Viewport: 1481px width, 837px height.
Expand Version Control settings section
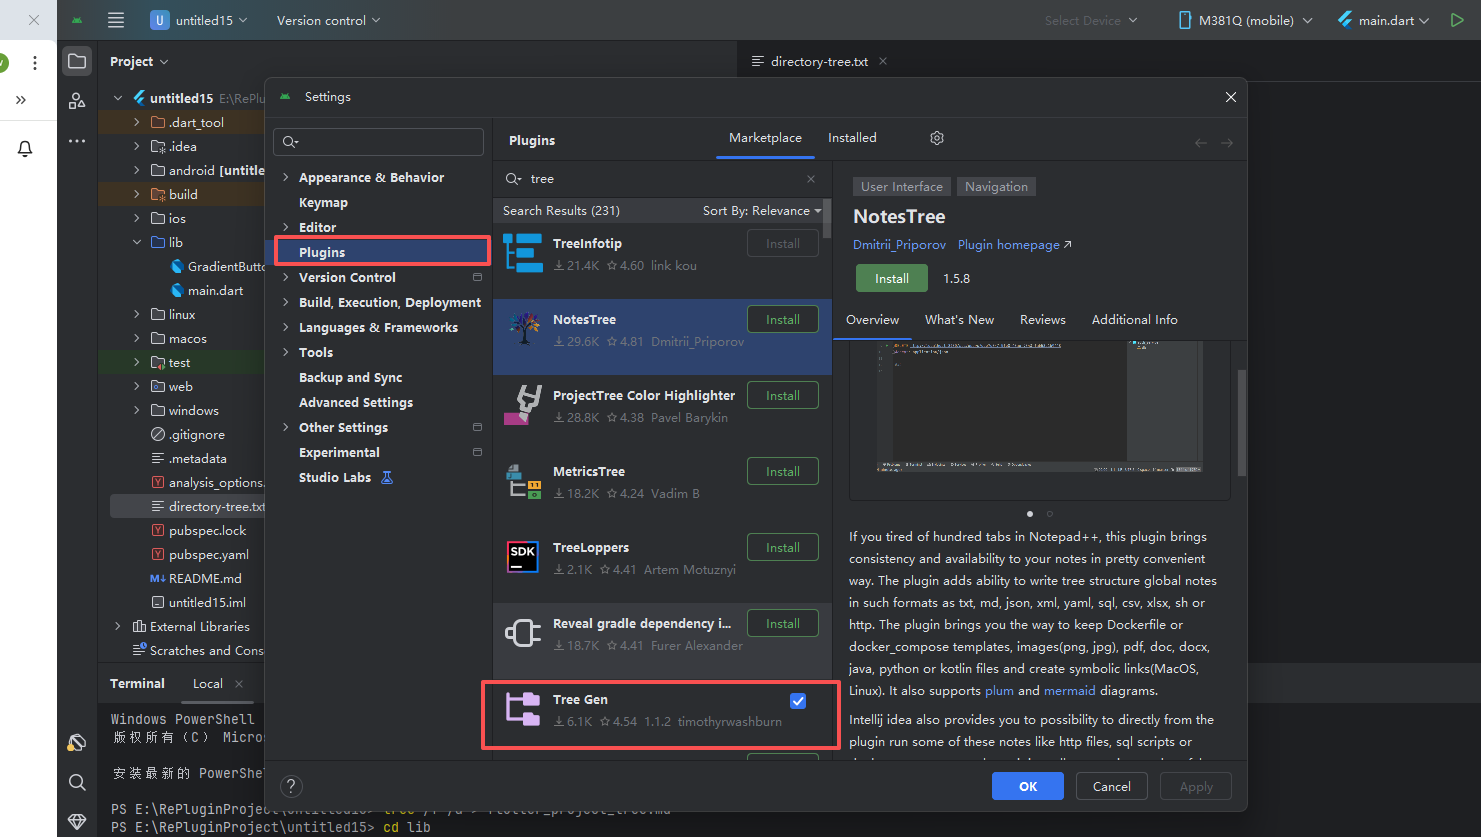(x=286, y=277)
